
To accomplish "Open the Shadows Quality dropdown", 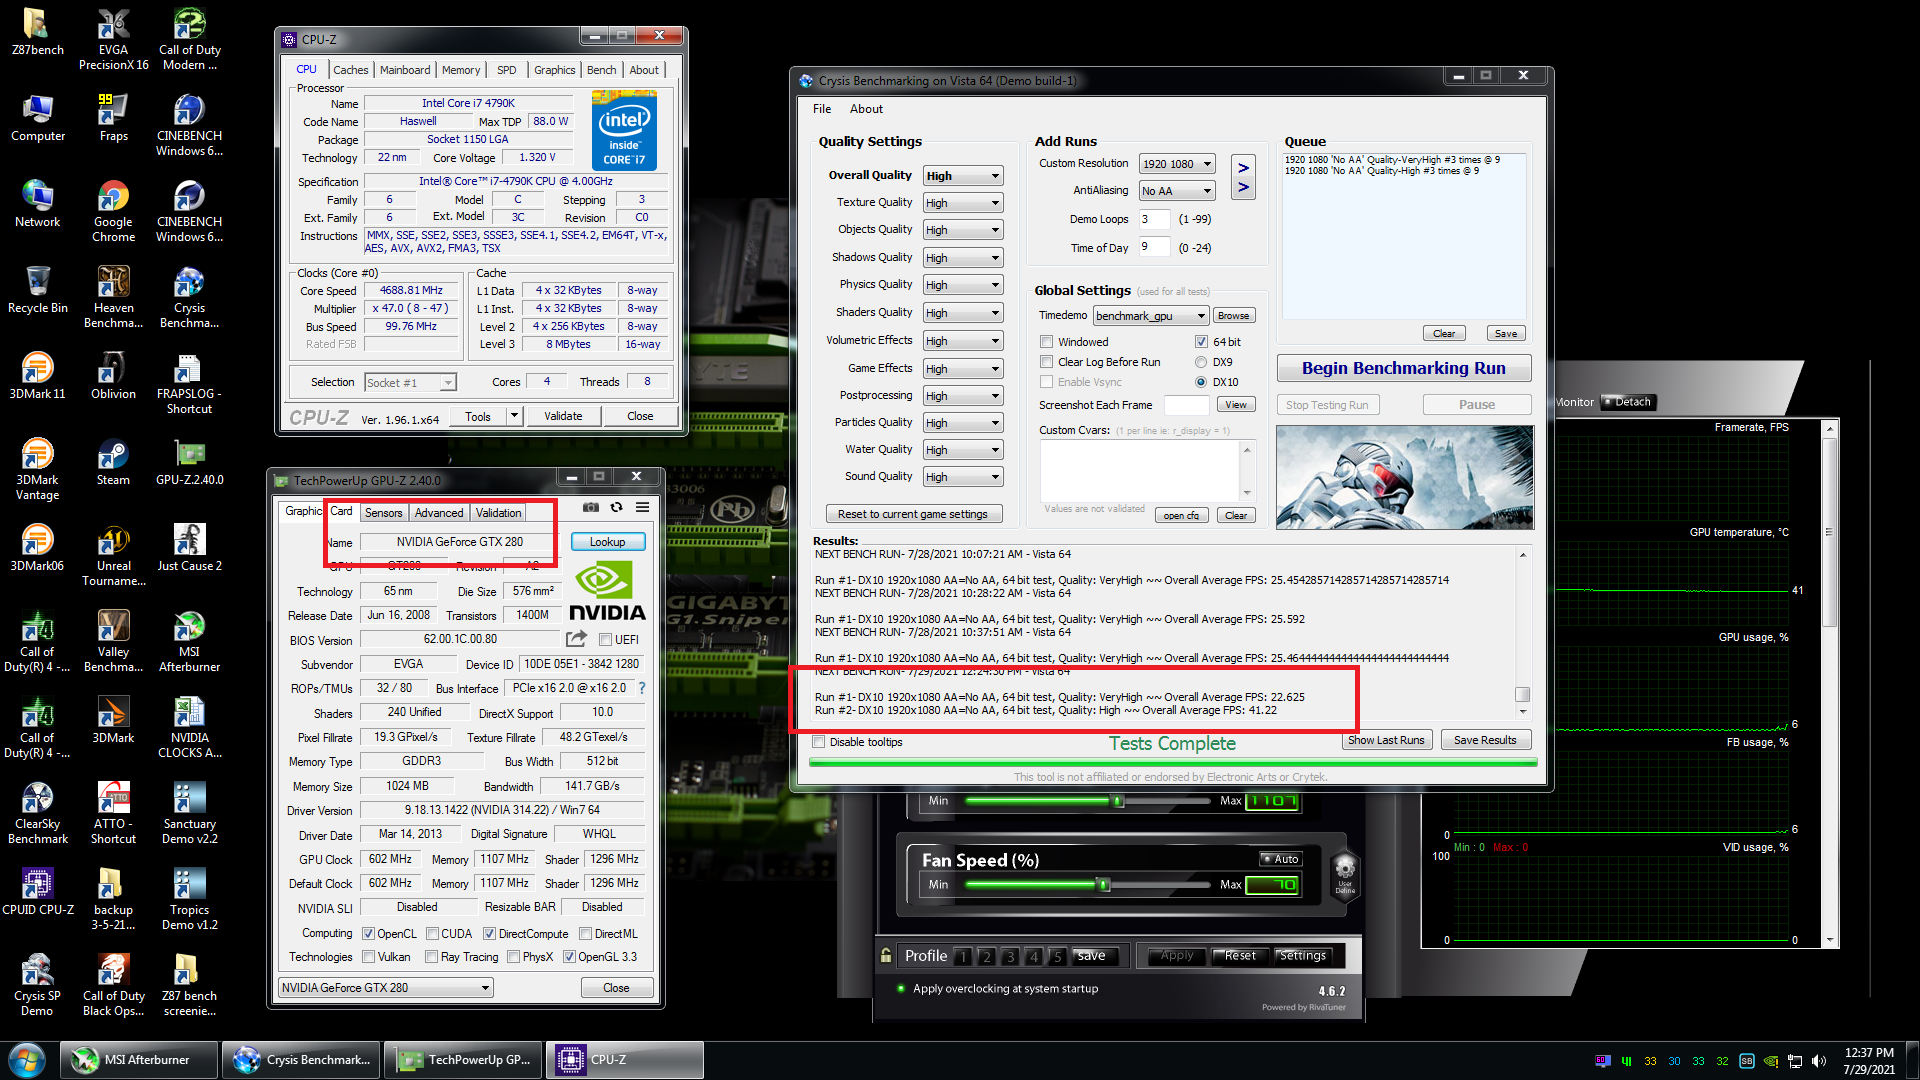I will tap(962, 258).
